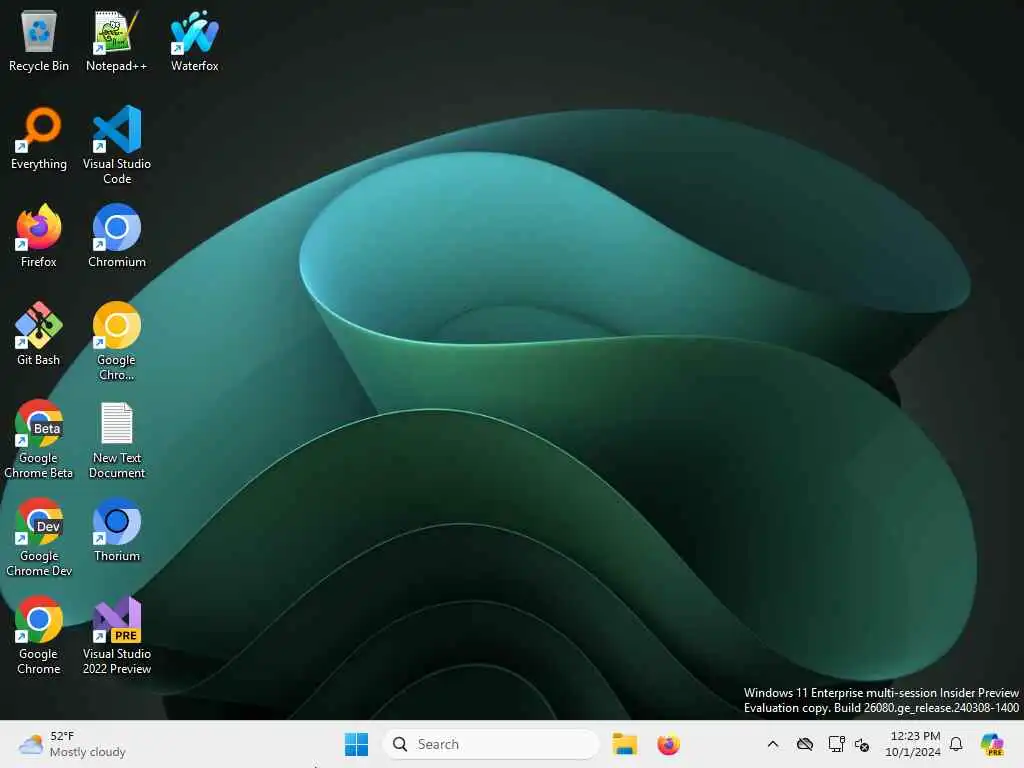The width and height of the screenshot is (1024, 768).
Task: Open the clock showing 12:23 PM
Action: [913, 744]
